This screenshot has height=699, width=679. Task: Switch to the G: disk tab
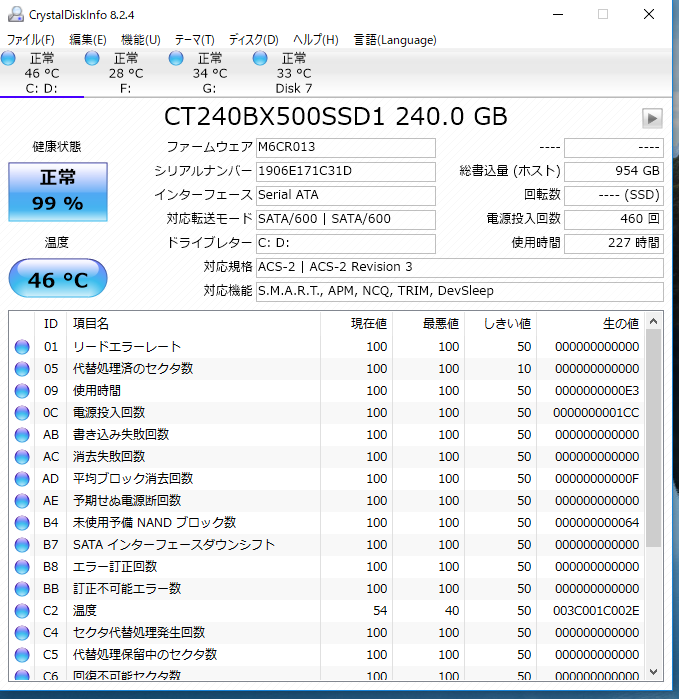[x=210, y=73]
